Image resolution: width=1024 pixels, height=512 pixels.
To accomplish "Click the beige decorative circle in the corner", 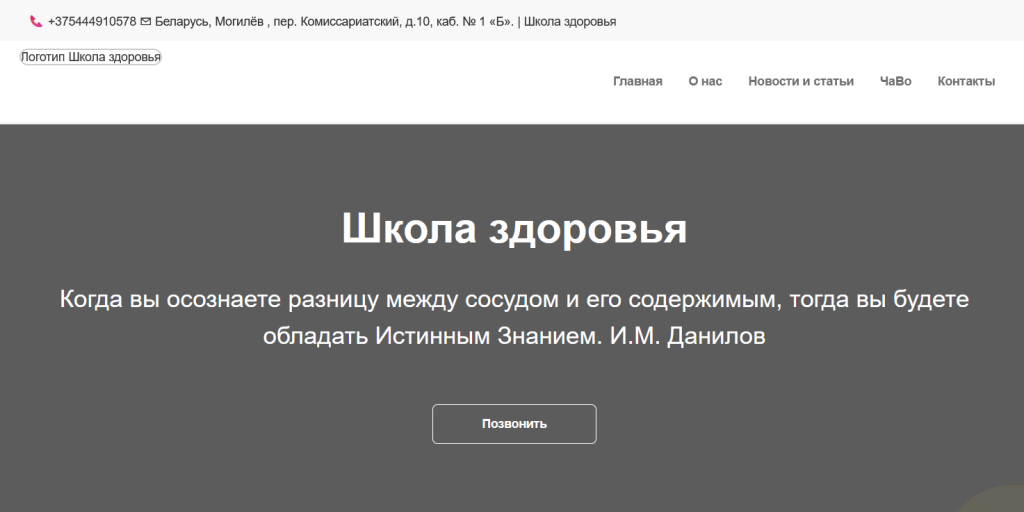I will pos(993,499).
